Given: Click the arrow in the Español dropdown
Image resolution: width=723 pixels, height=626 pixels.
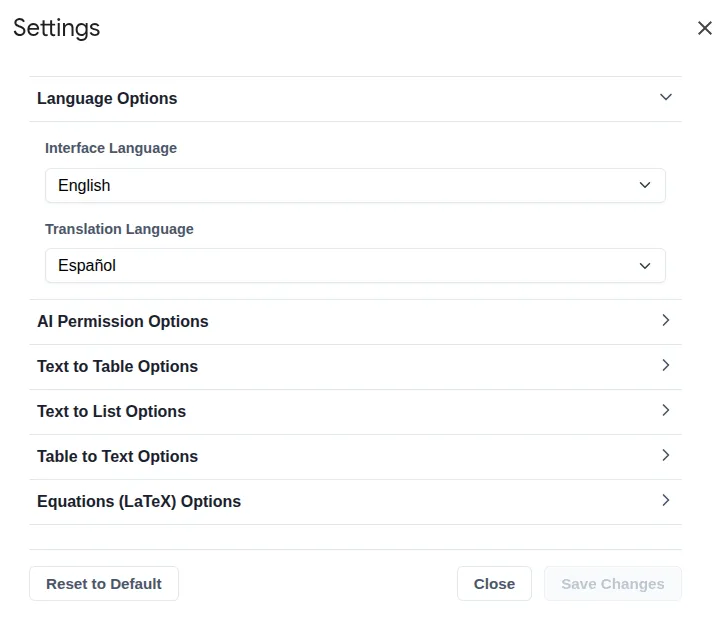Looking at the screenshot, I should pos(645,266).
